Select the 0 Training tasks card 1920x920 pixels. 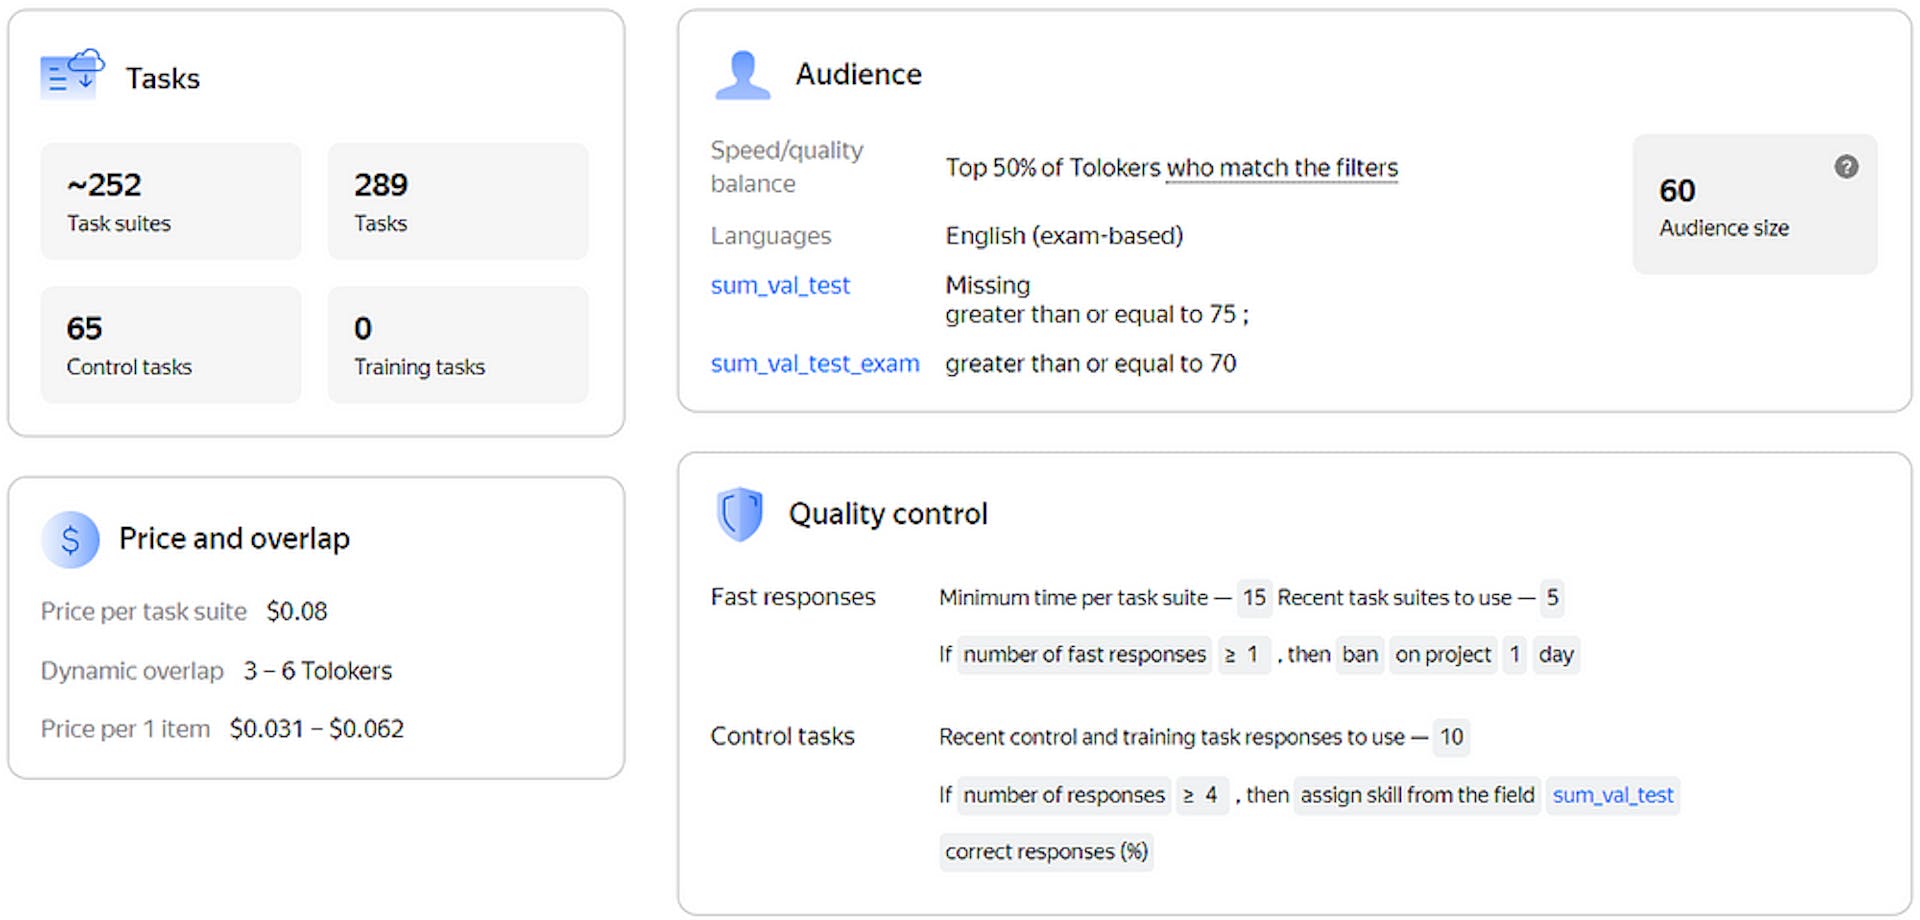[x=458, y=346]
